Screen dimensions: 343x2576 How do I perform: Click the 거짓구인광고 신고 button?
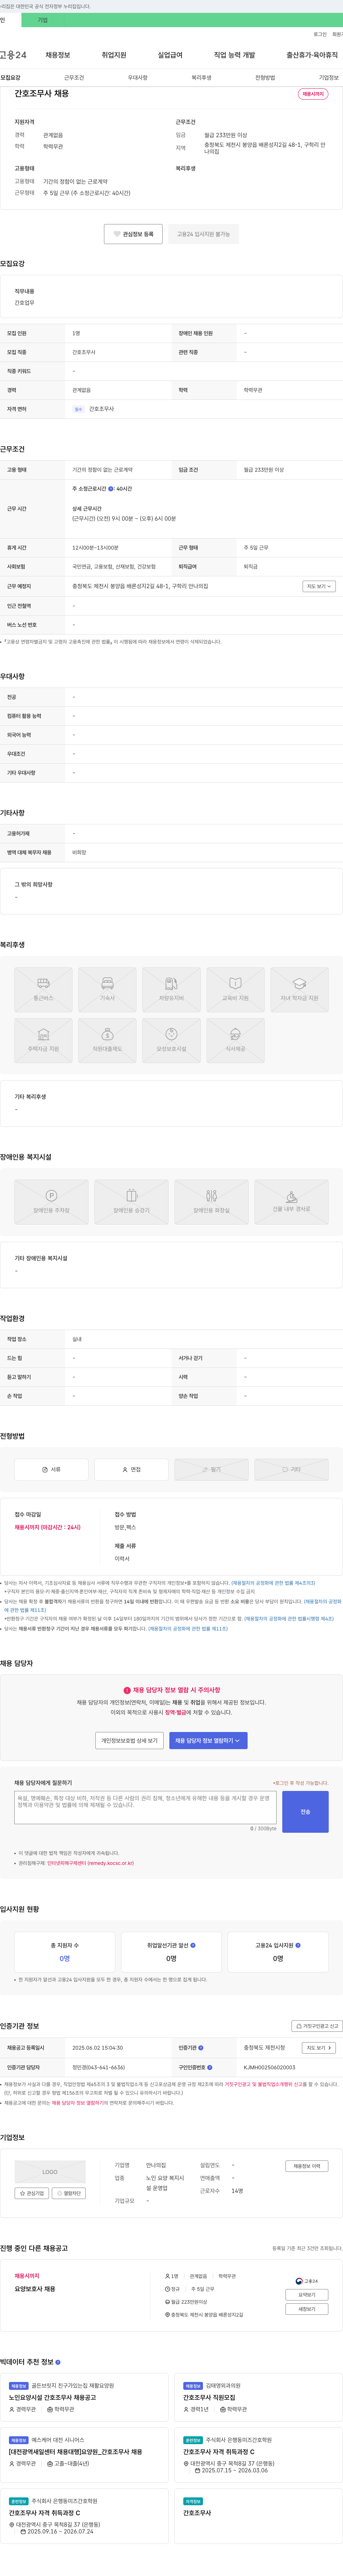pyautogui.click(x=317, y=2026)
